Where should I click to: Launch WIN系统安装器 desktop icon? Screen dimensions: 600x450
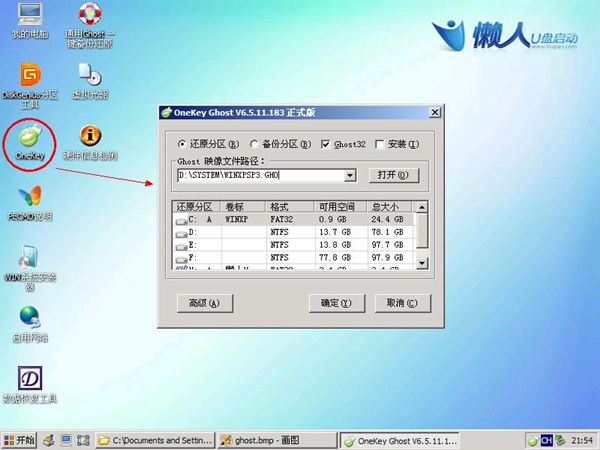[30, 268]
